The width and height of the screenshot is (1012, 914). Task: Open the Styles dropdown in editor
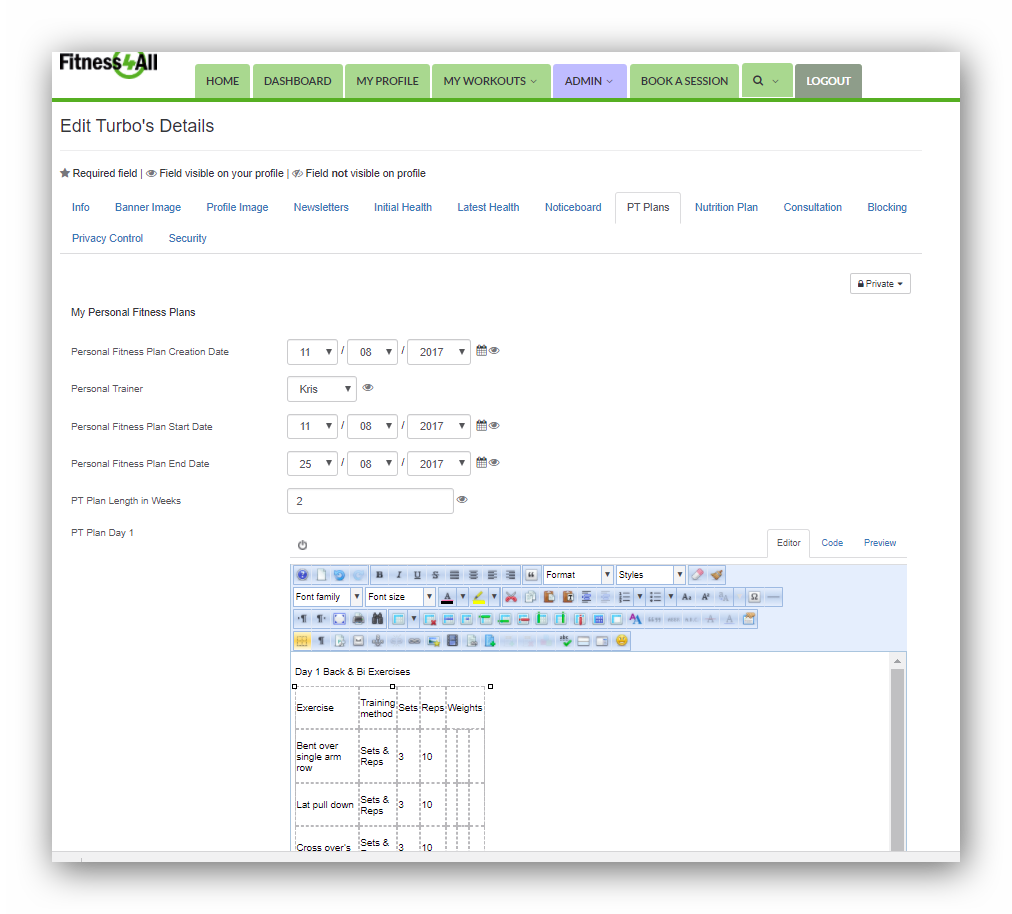[x=651, y=574]
